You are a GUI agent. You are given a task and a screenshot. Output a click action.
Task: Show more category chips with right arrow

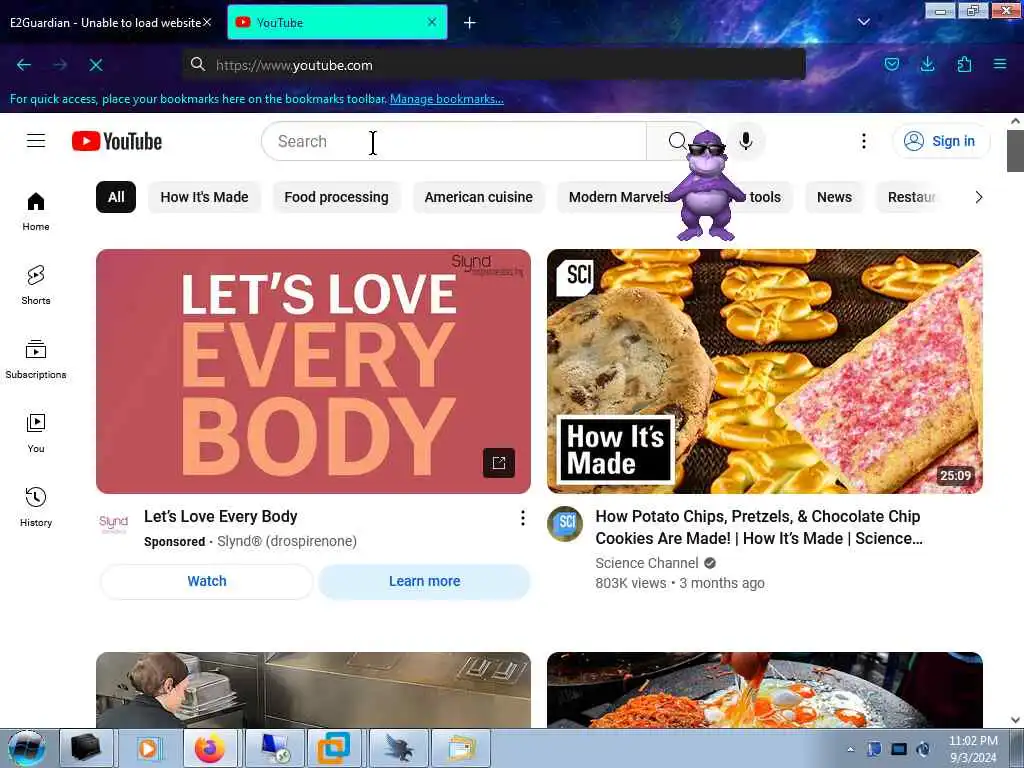pos(978,197)
